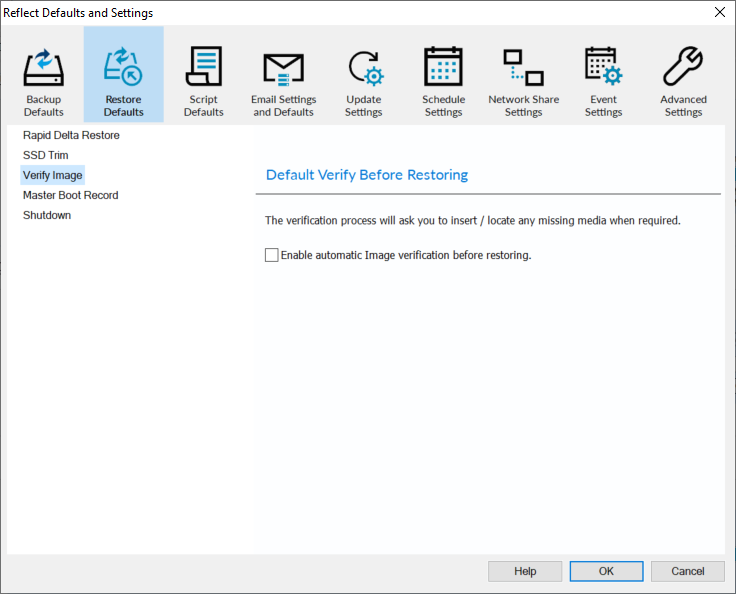Click the Cancel button
The image size is (736, 594).
pyautogui.click(x=688, y=571)
